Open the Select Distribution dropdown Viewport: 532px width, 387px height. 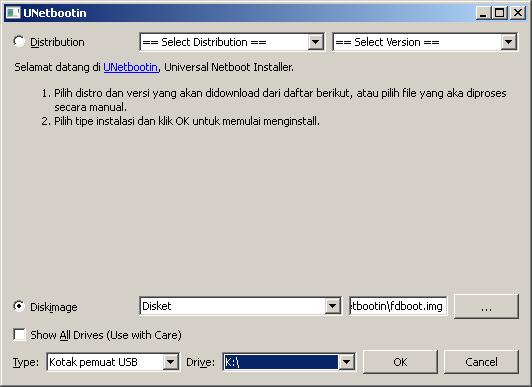pos(232,42)
